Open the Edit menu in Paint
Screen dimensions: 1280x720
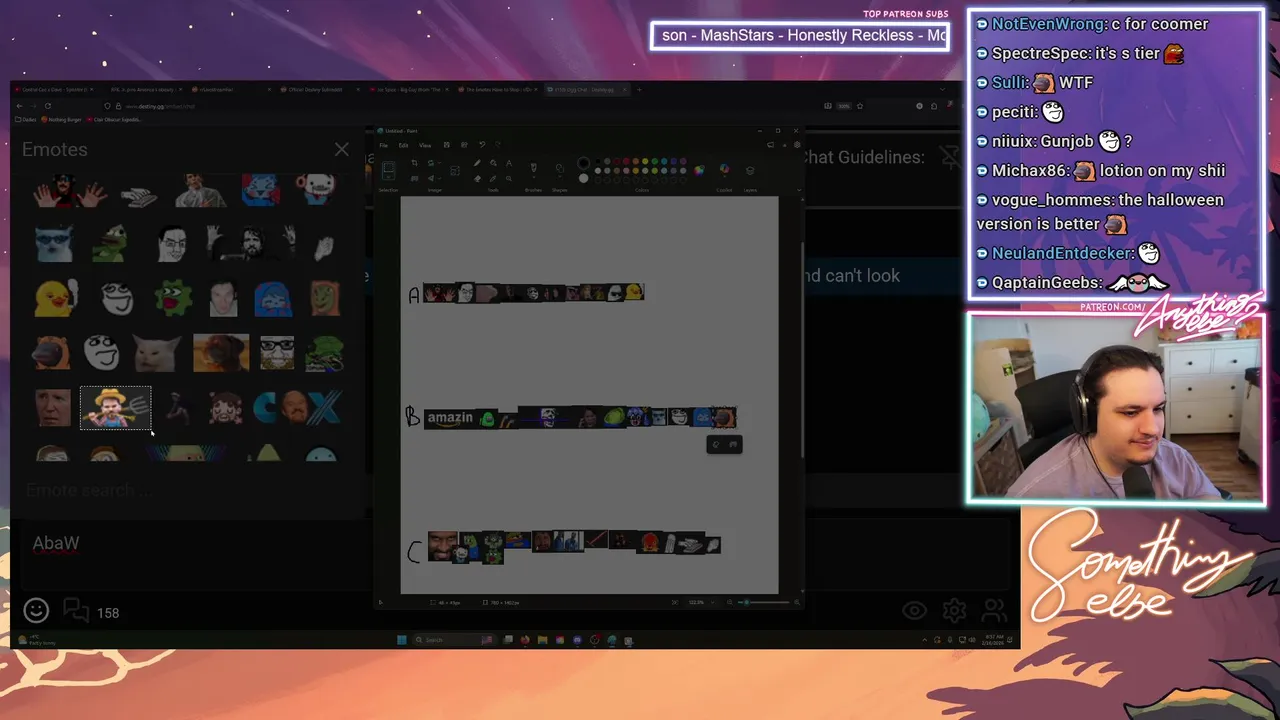coord(403,145)
